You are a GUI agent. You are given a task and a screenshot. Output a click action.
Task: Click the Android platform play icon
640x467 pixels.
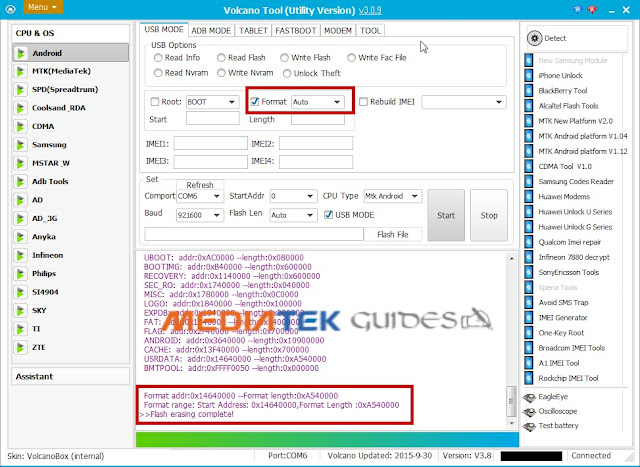click(x=20, y=53)
